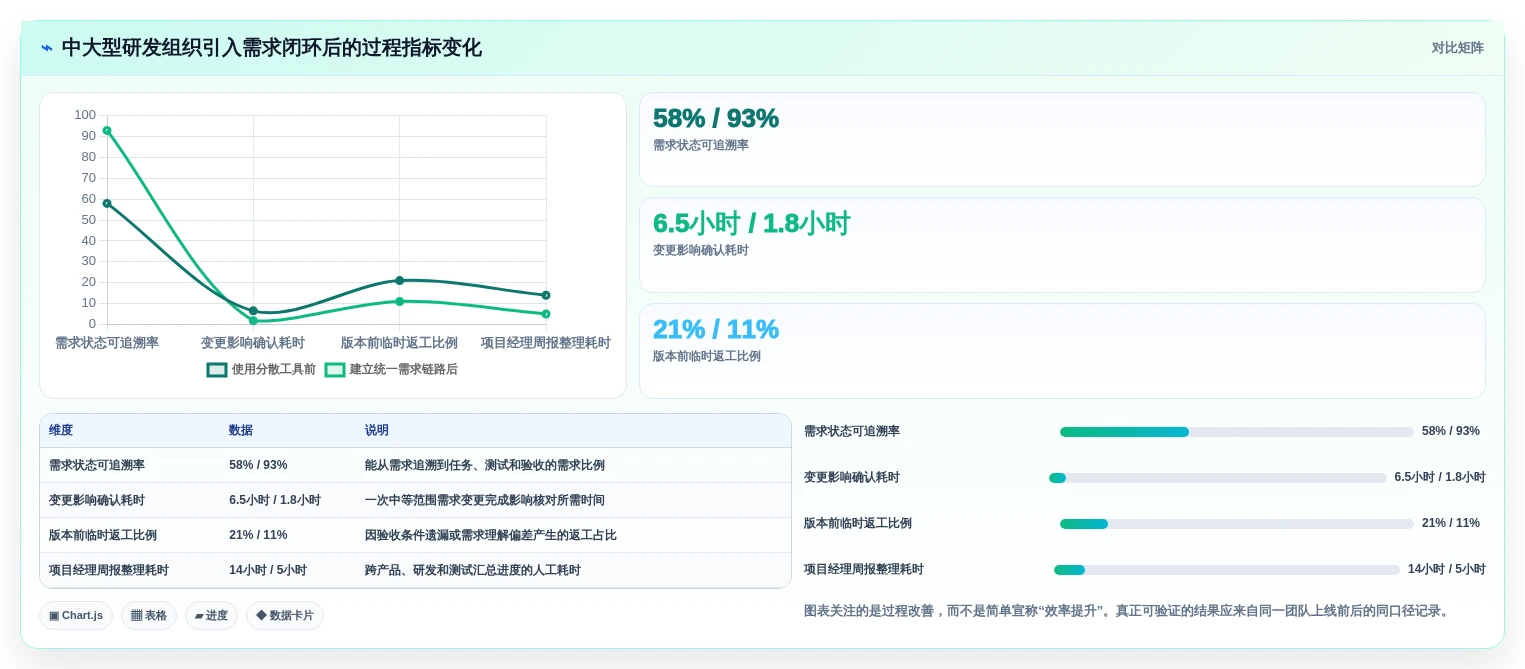
Task: Click the footnote starting 图表关注的是过程改善
Action: (1128, 611)
